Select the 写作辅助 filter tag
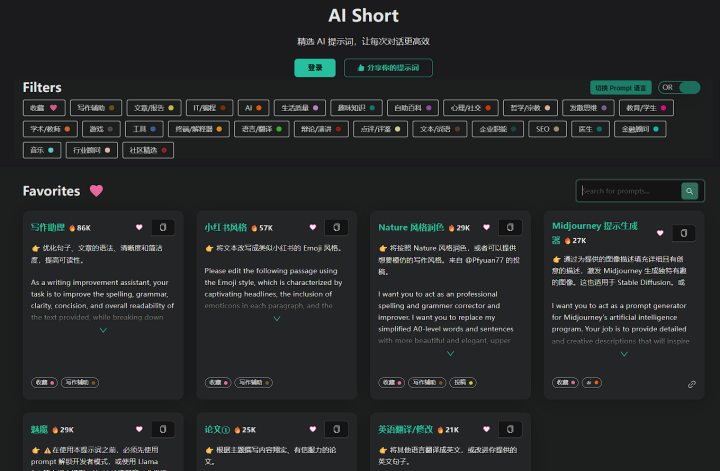The image size is (720, 471). (96, 107)
